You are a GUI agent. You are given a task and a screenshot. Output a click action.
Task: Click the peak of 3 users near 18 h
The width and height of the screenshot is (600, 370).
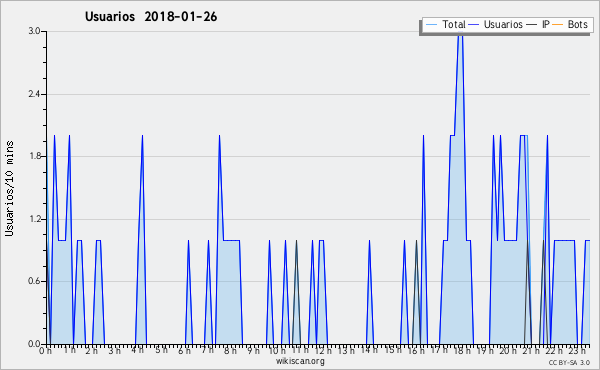click(x=460, y=34)
